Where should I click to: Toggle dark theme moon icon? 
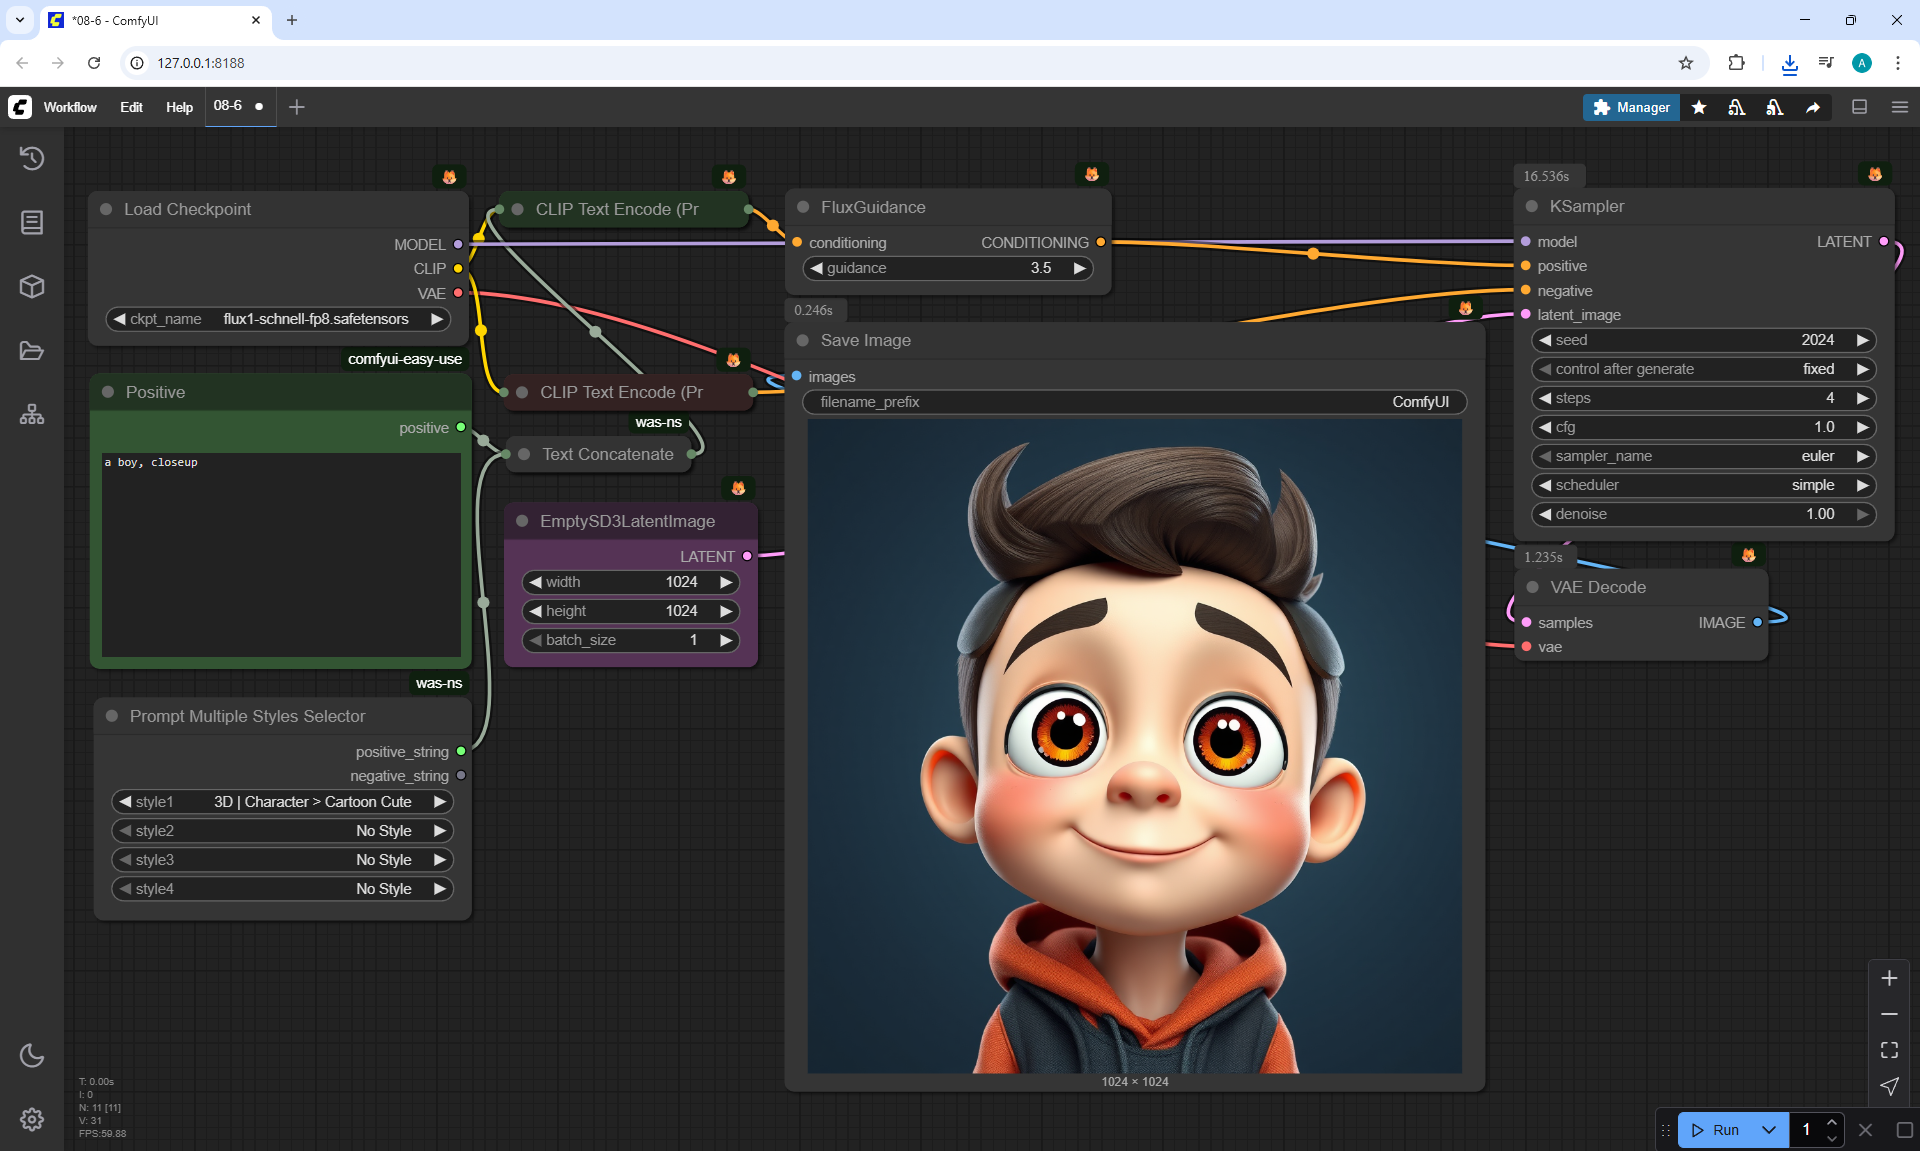32,1055
